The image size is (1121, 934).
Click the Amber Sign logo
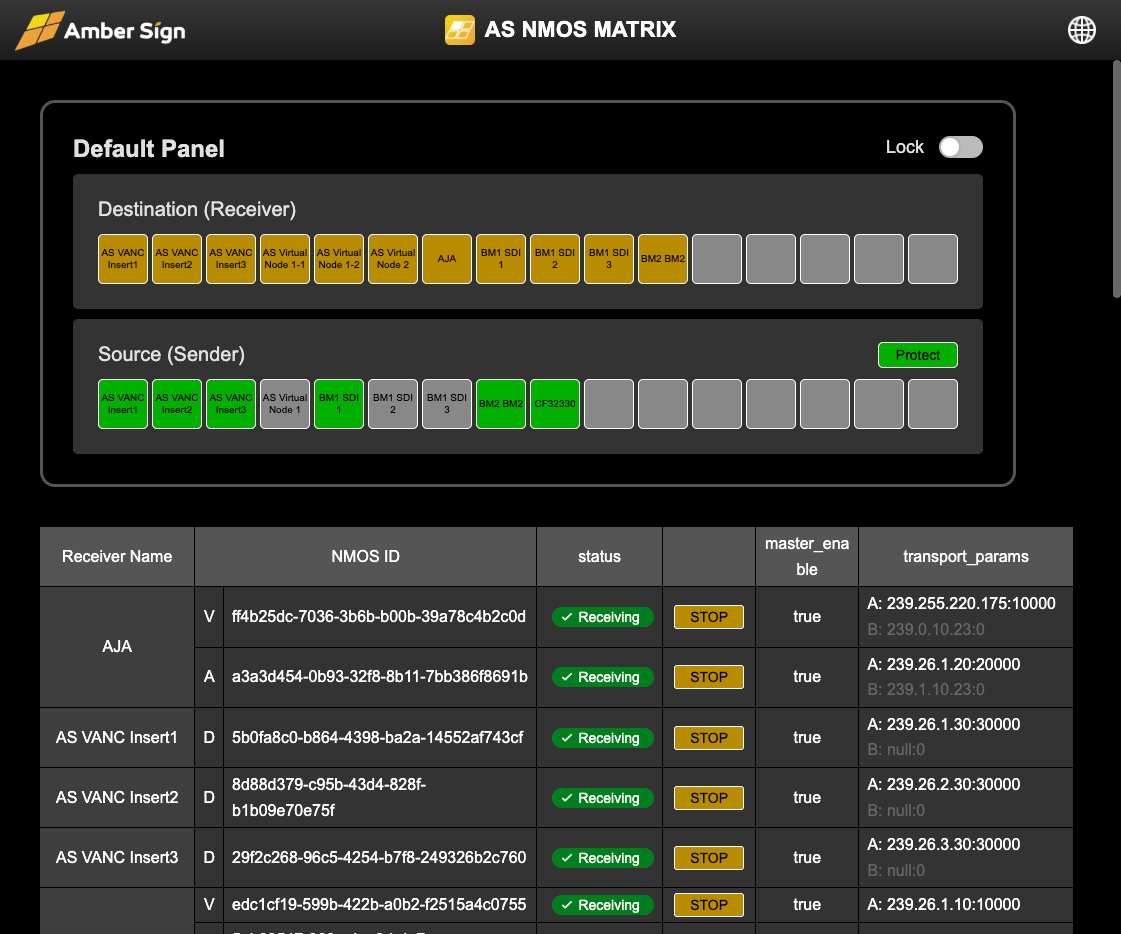click(100, 30)
